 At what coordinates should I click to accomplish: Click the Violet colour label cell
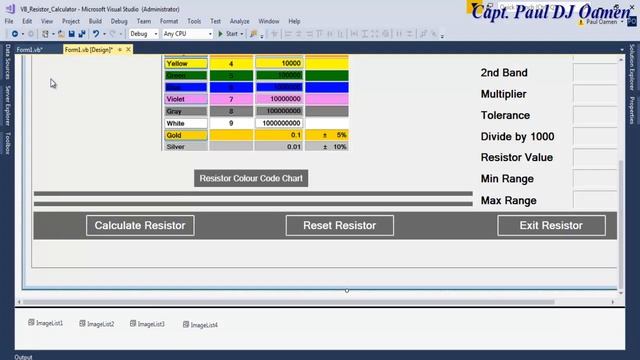(x=186, y=99)
